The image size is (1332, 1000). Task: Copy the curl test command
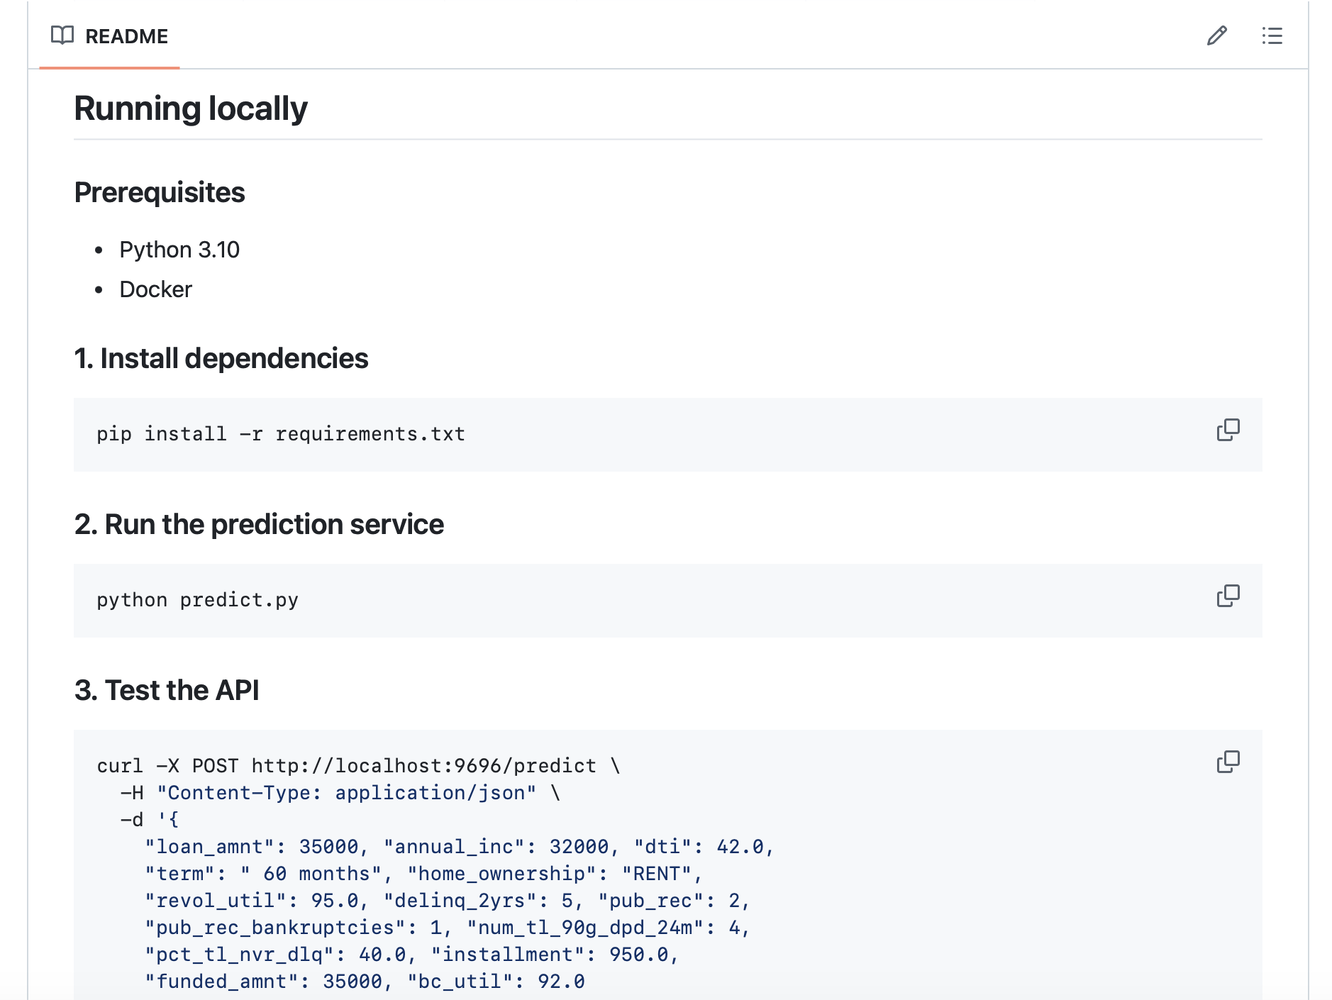tap(1228, 762)
